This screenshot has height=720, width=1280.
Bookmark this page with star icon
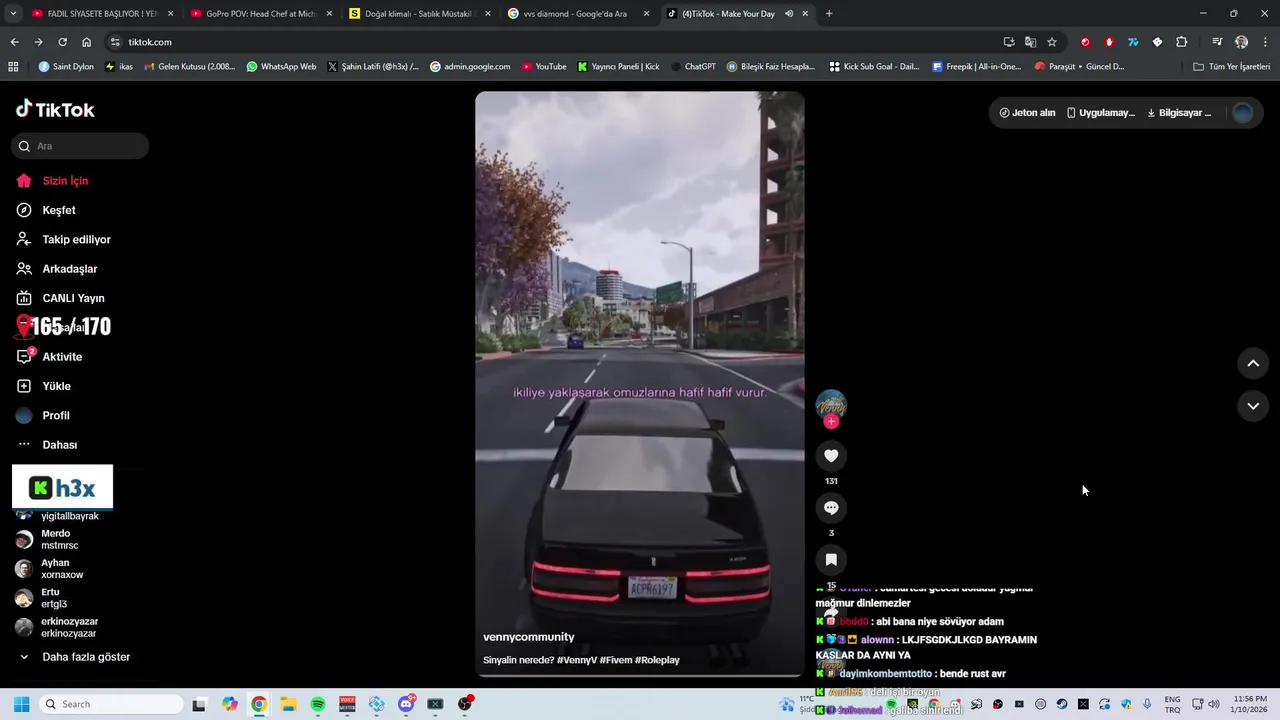point(1052,42)
